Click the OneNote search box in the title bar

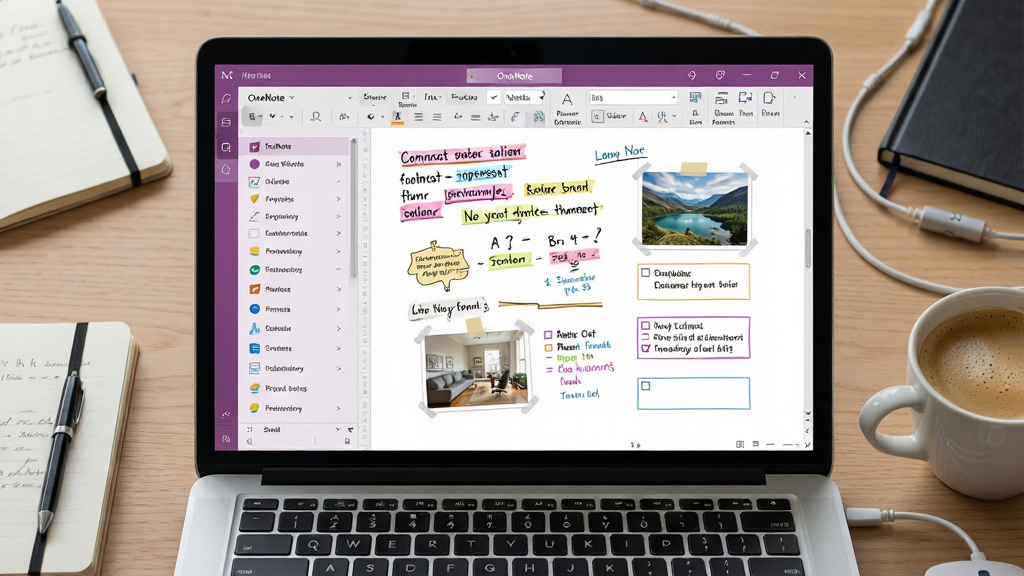[x=515, y=76]
